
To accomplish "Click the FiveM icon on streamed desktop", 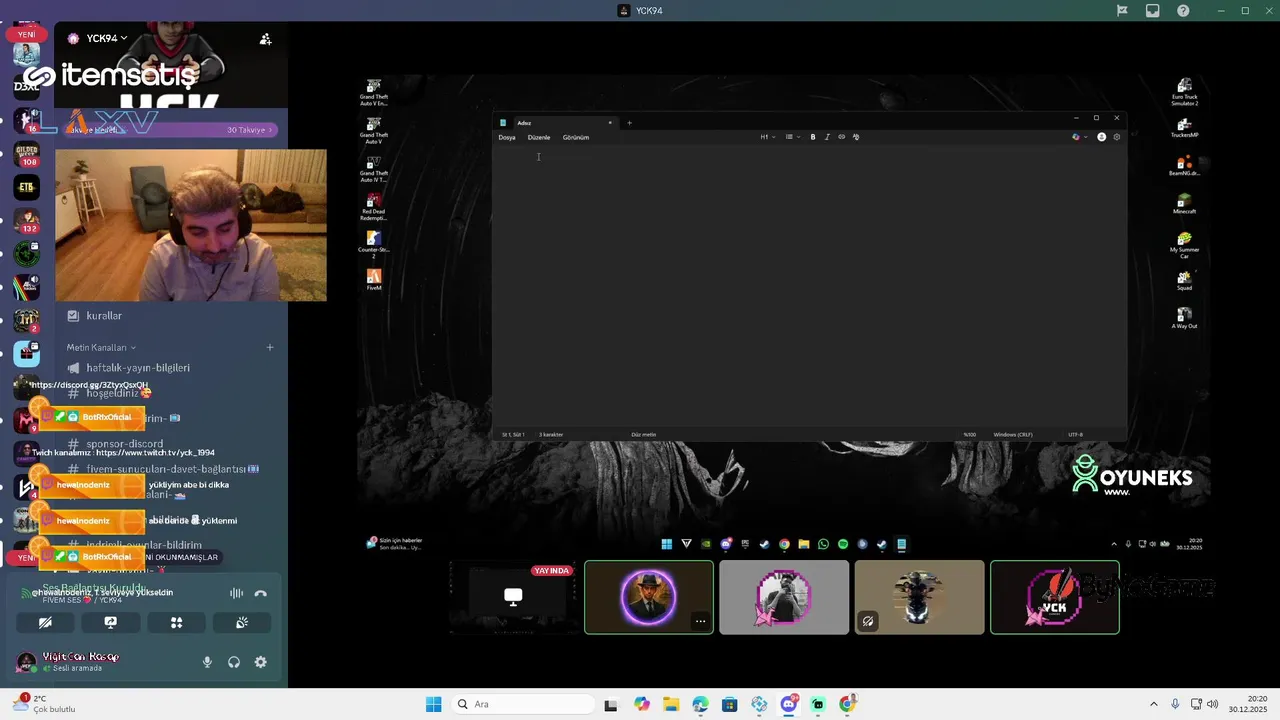I will 374,279.
